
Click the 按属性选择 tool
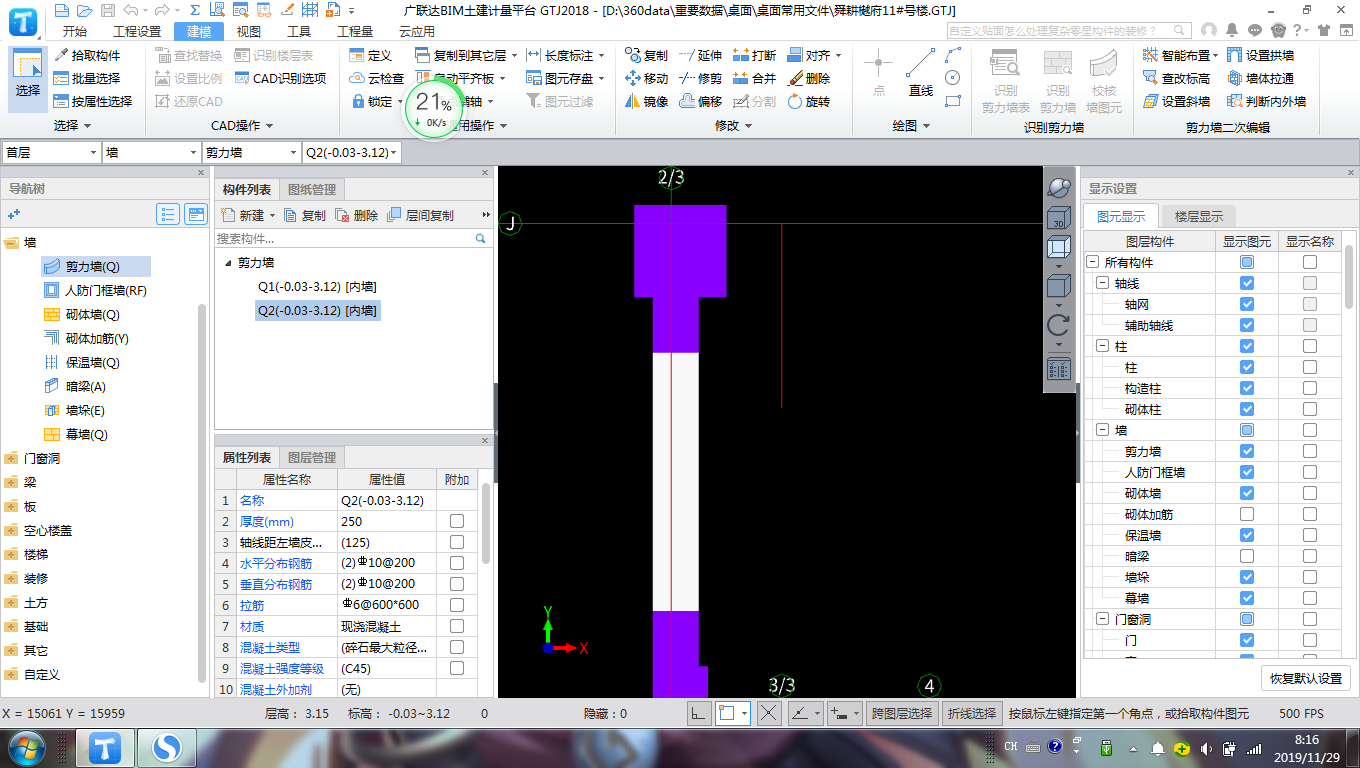tap(93, 101)
